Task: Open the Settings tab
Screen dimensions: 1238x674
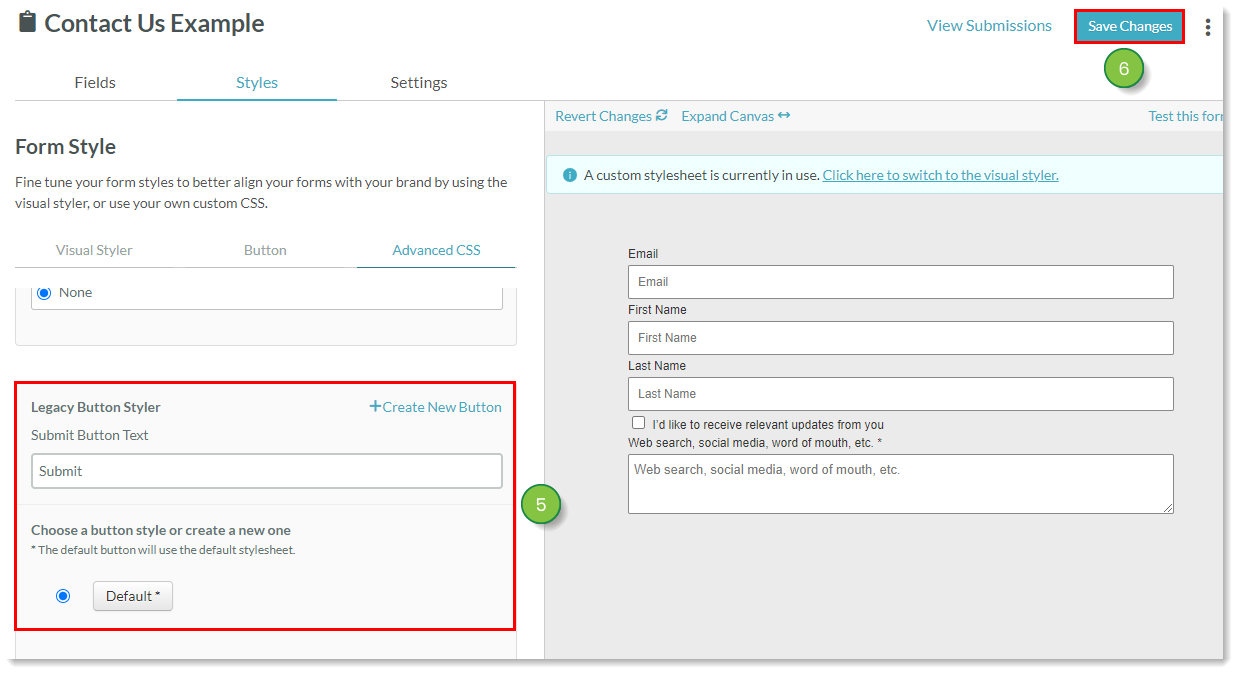Action: [x=419, y=82]
